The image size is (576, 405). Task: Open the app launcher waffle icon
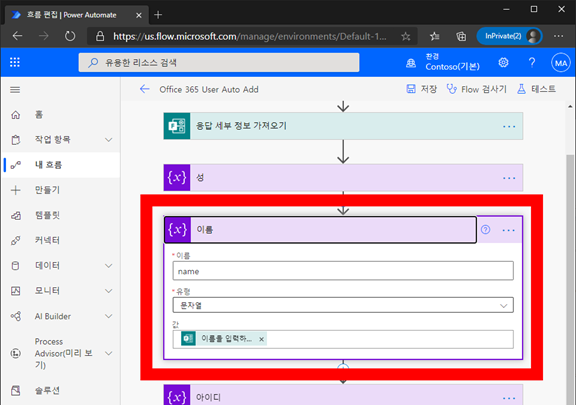click(x=15, y=62)
